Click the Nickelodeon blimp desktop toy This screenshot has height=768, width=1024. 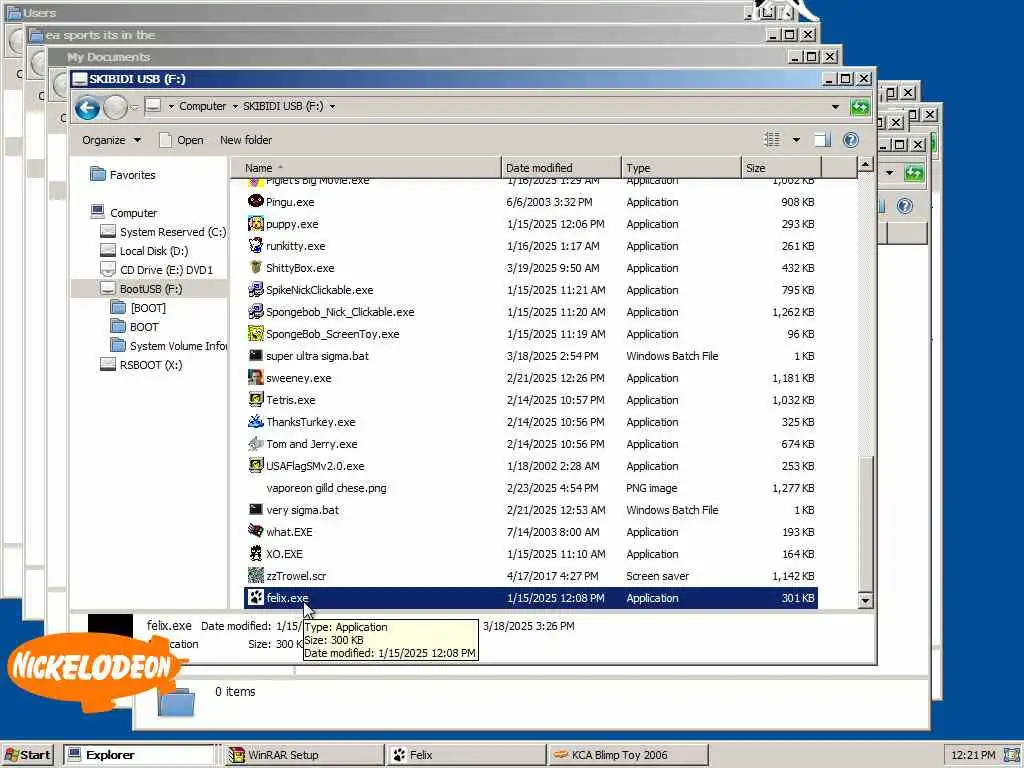pyautogui.click(x=95, y=671)
